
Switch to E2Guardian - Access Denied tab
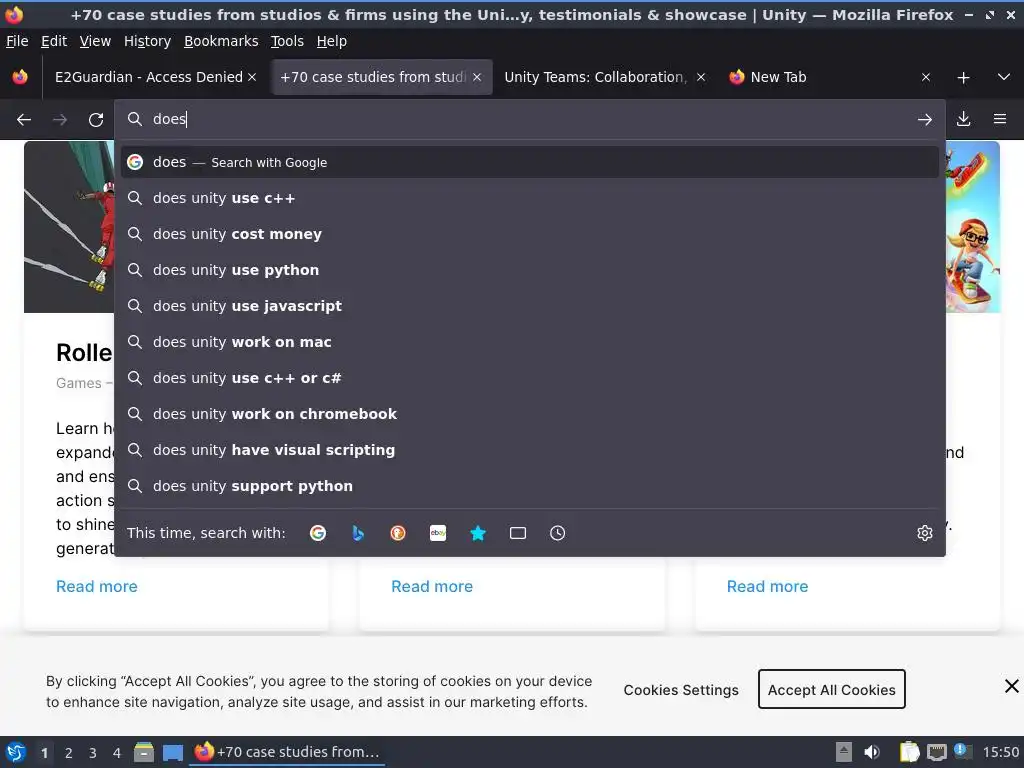[148, 77]
